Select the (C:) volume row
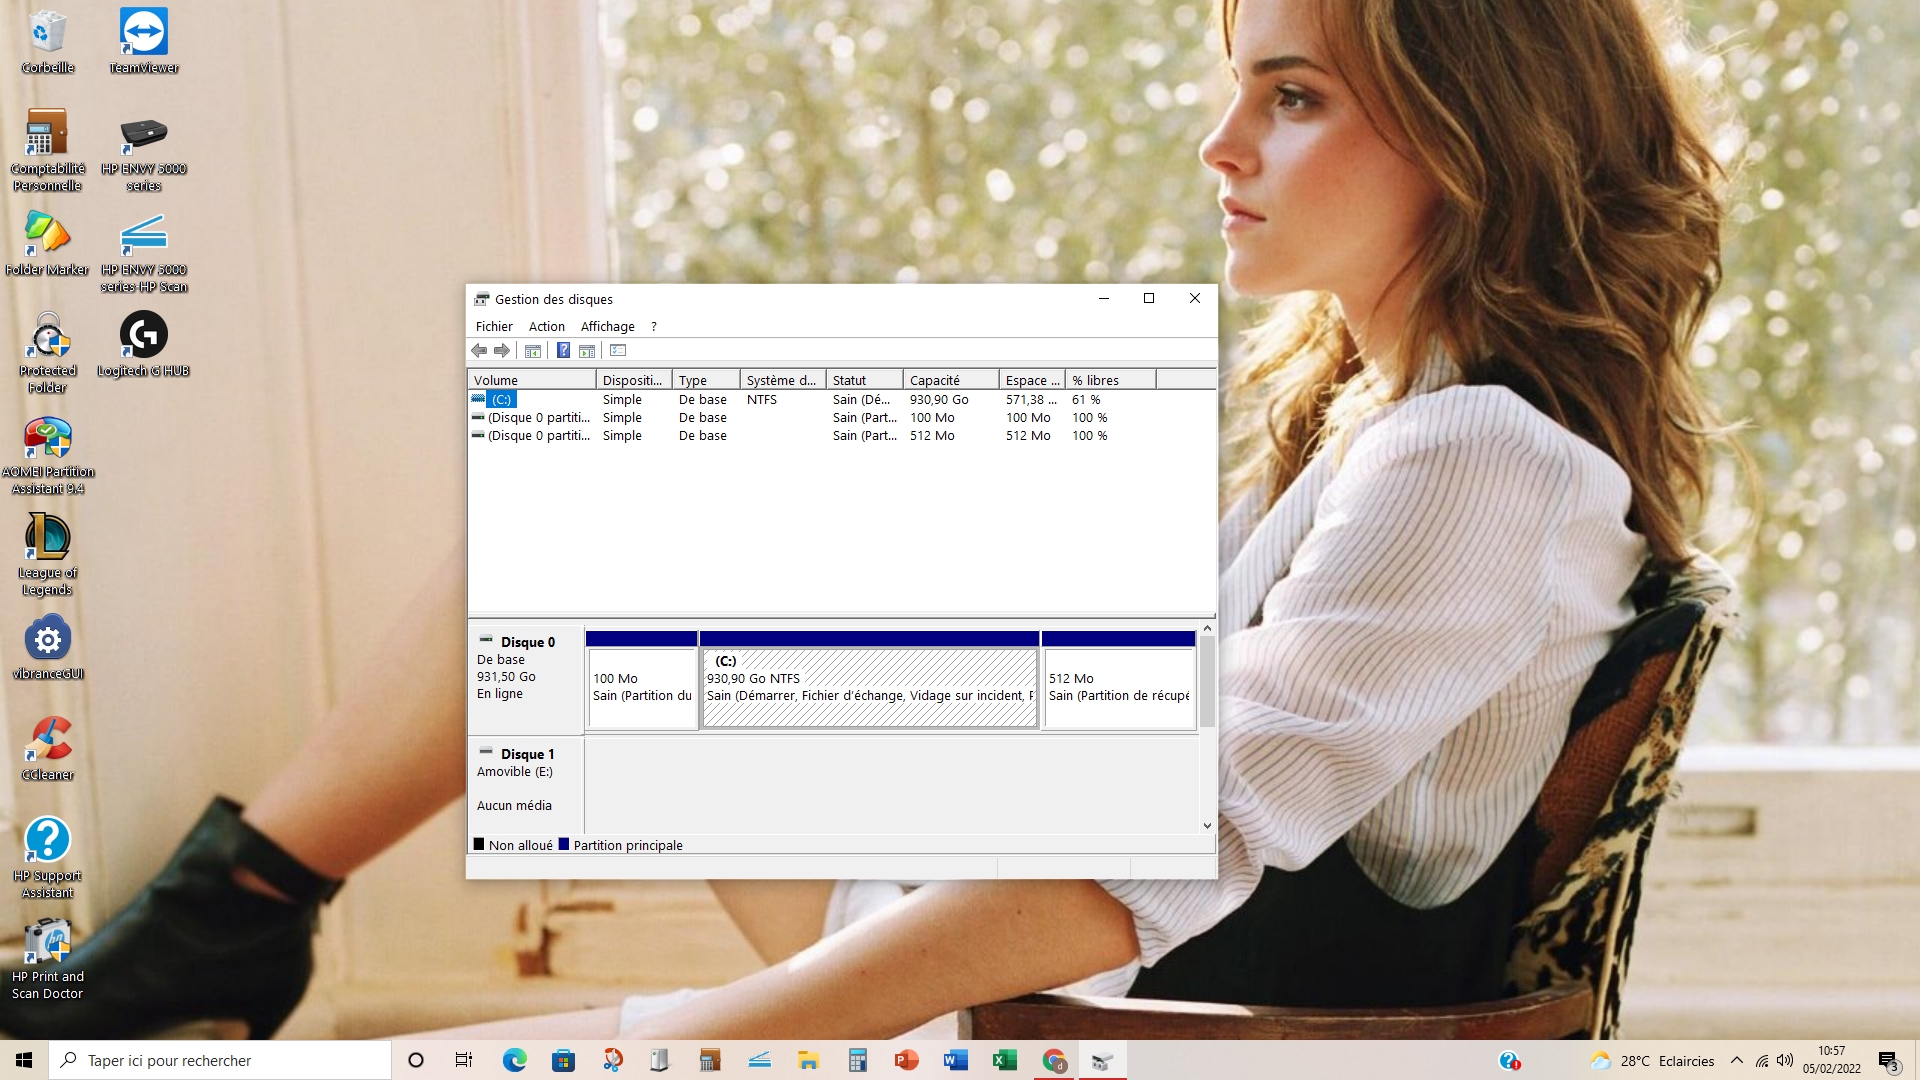1920x1080 pixels. (x=501, y=400)
